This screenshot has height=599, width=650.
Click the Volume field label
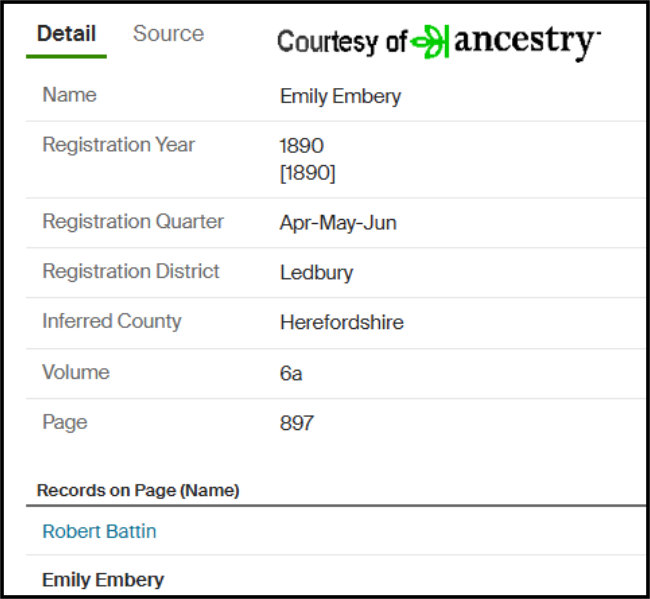pyautogui.click(x=75, y=373)
